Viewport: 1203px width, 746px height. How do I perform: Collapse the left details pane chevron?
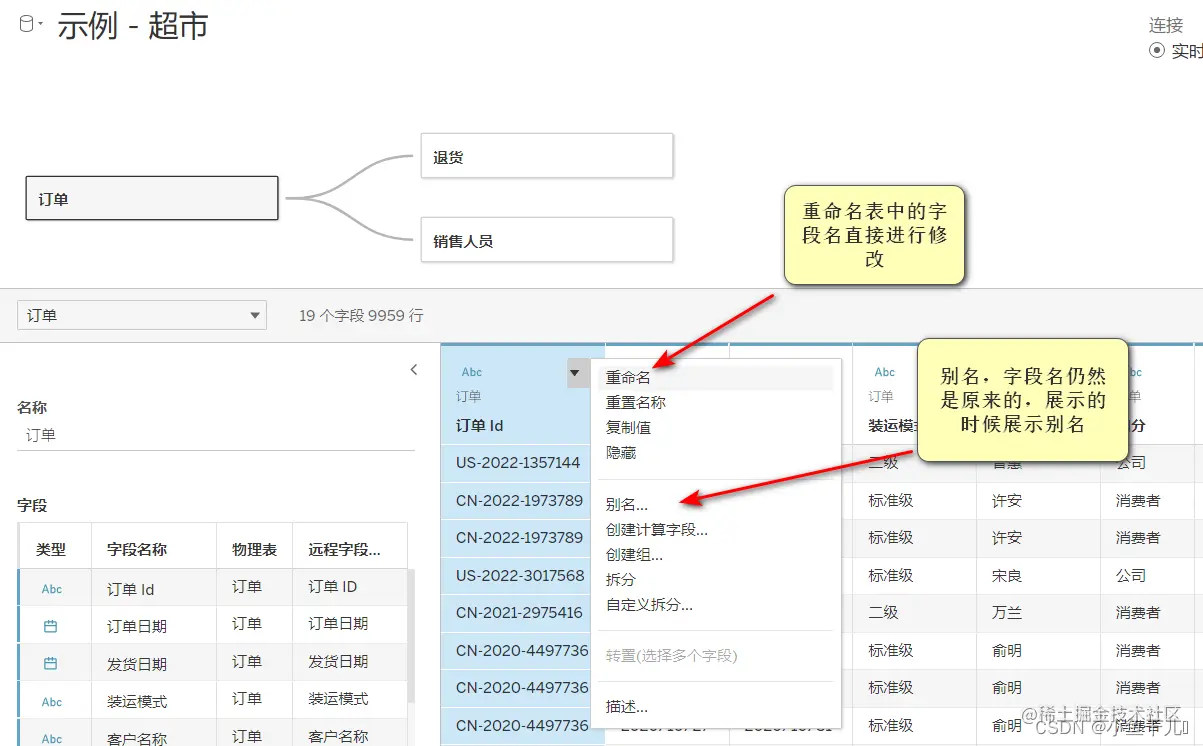pos(414,370)
